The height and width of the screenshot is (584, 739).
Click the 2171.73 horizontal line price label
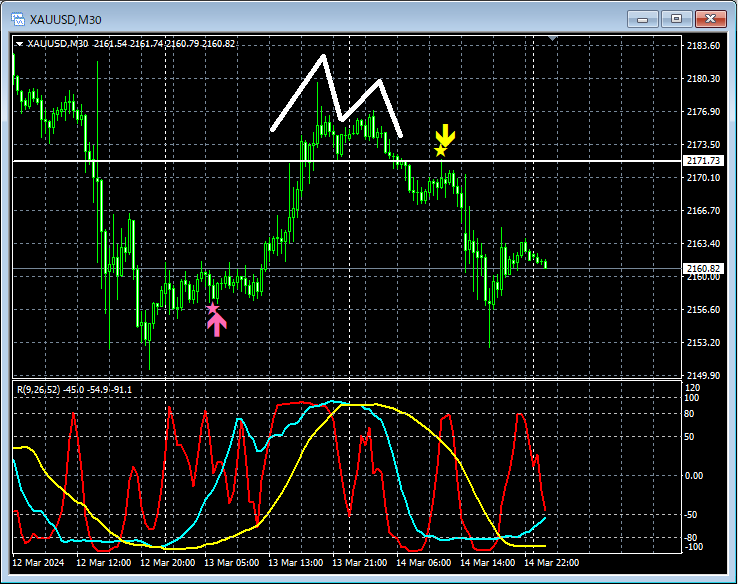[703, 161]
